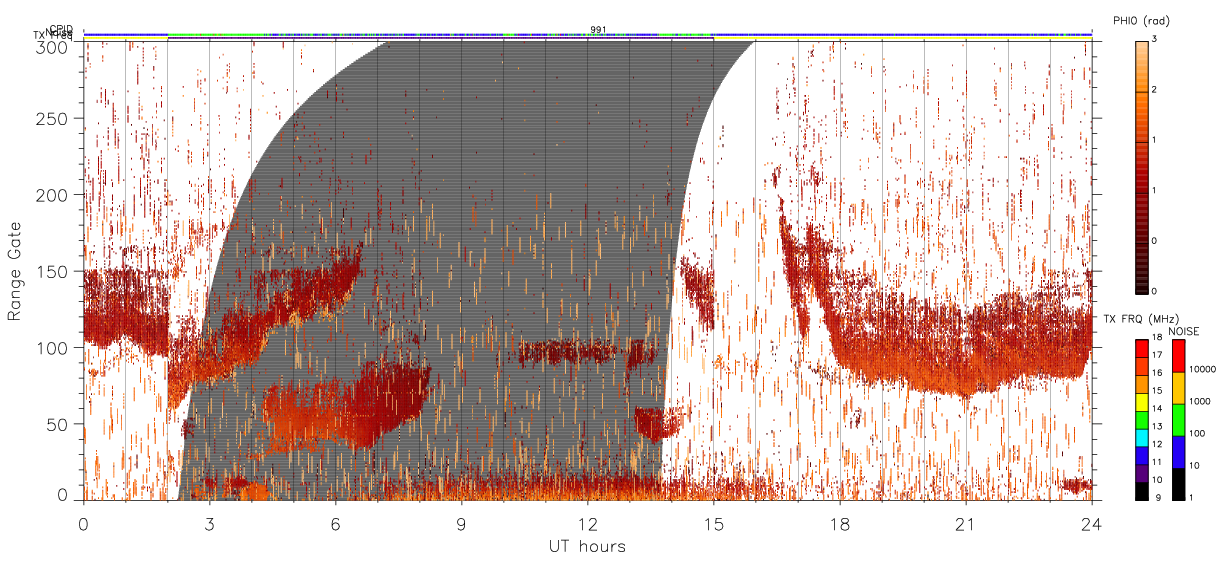Click the green swatch in TX FRQ legend
Screen dimensions: 1228x567
click(1142, 420)
